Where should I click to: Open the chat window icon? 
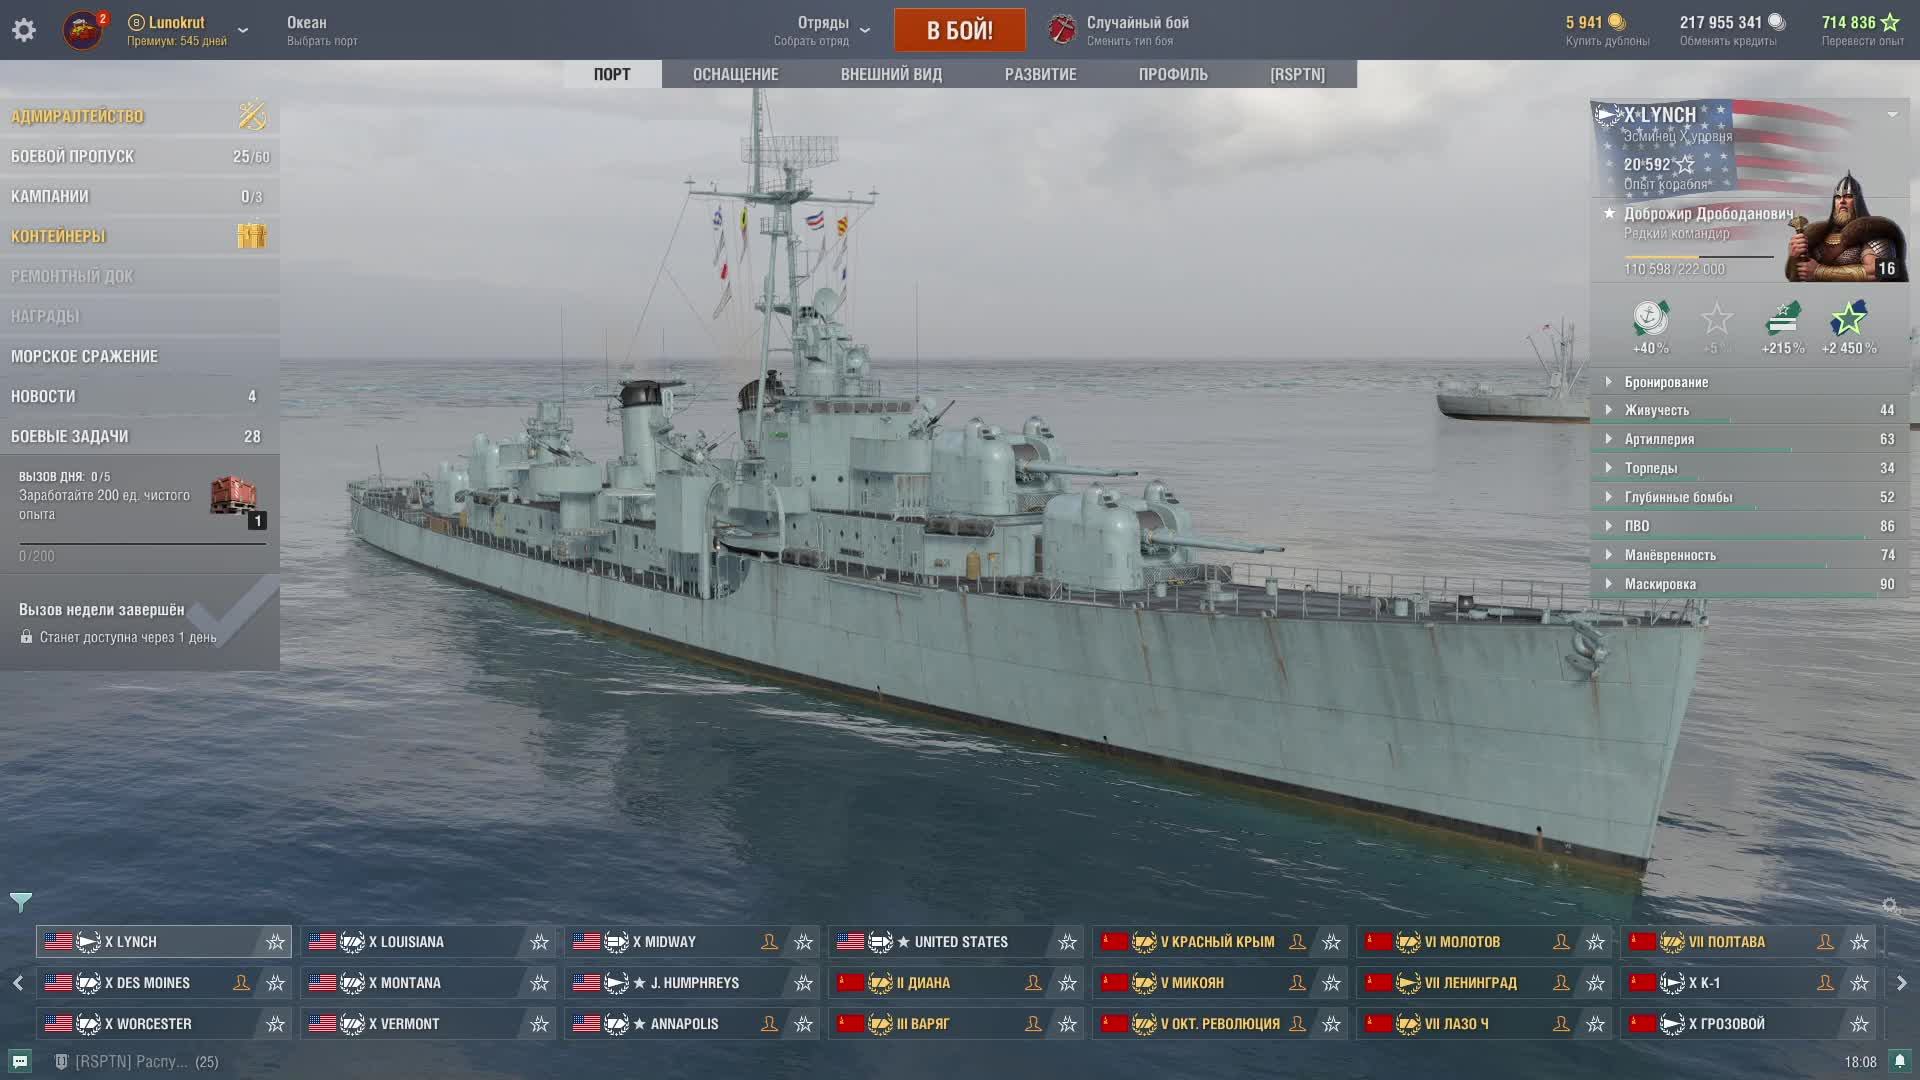(20, 1061)
